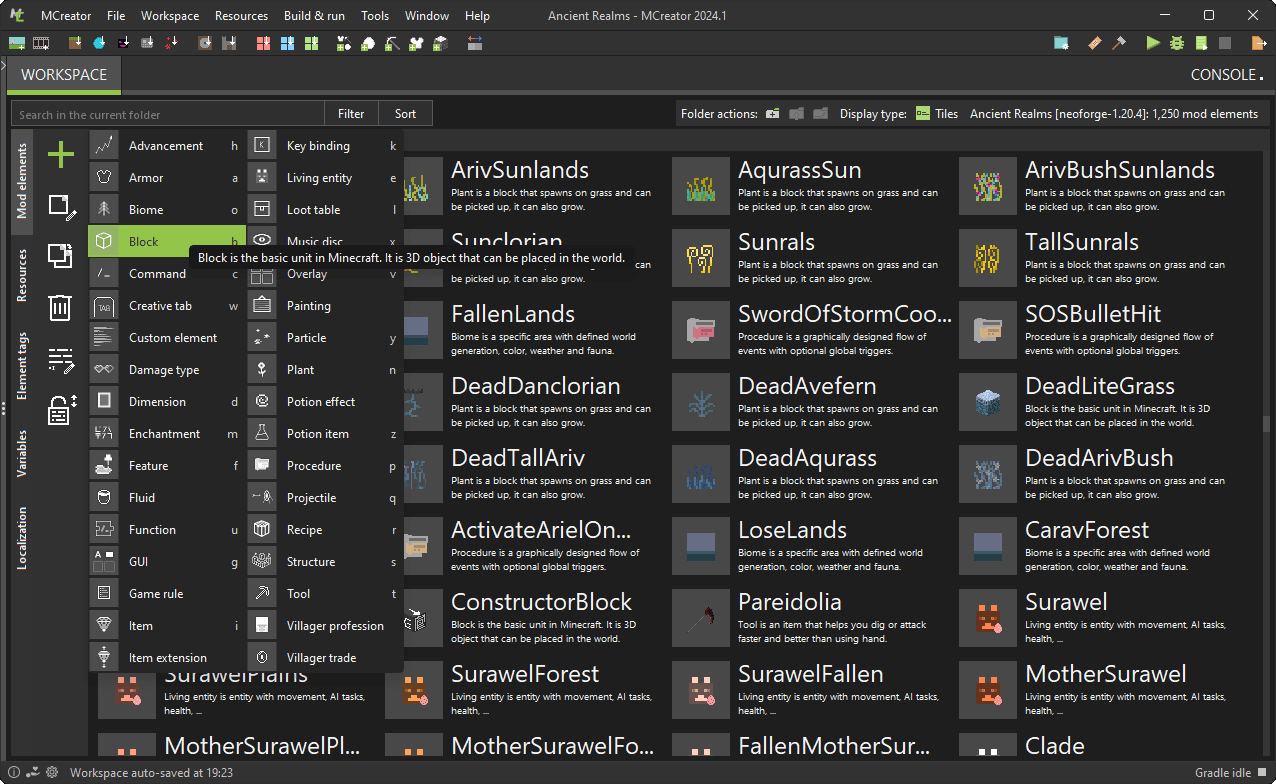
Task: Open the File menu
Action: coord(116,15)
